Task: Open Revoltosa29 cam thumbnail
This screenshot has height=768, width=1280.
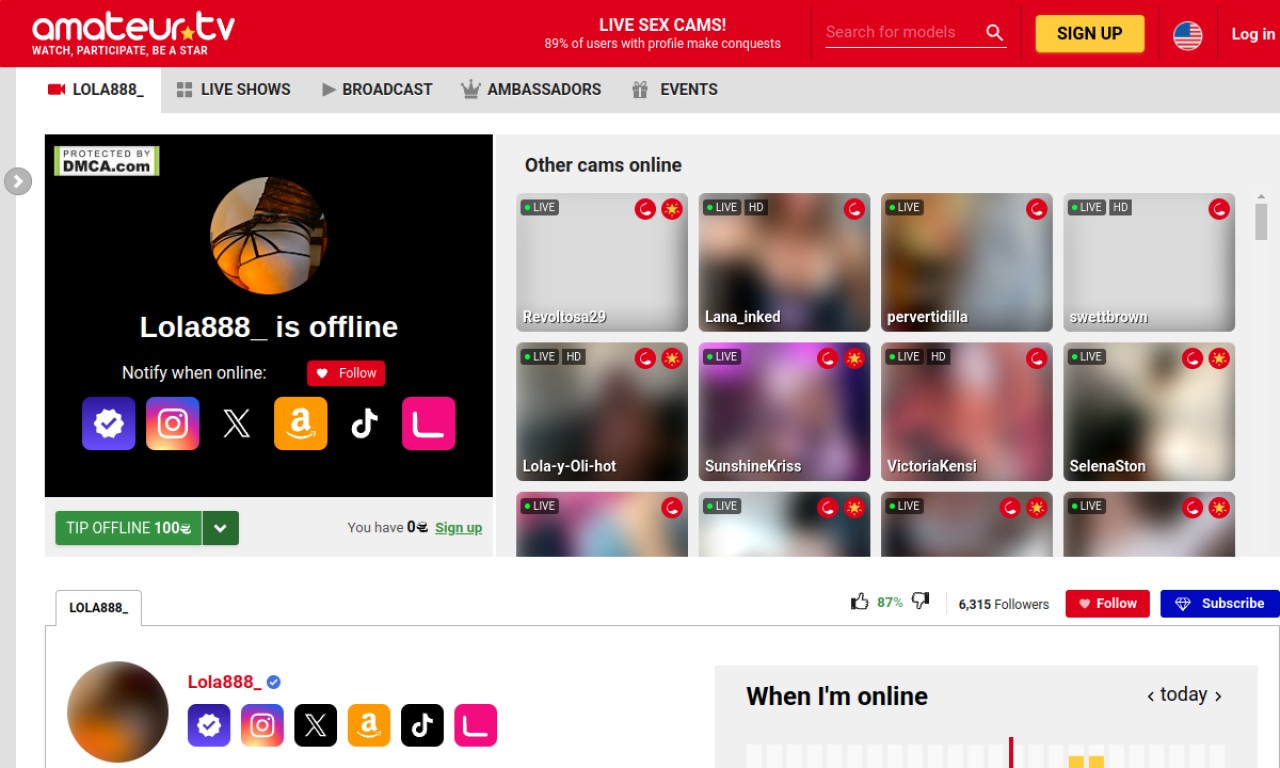Action: tap(602, 262)
